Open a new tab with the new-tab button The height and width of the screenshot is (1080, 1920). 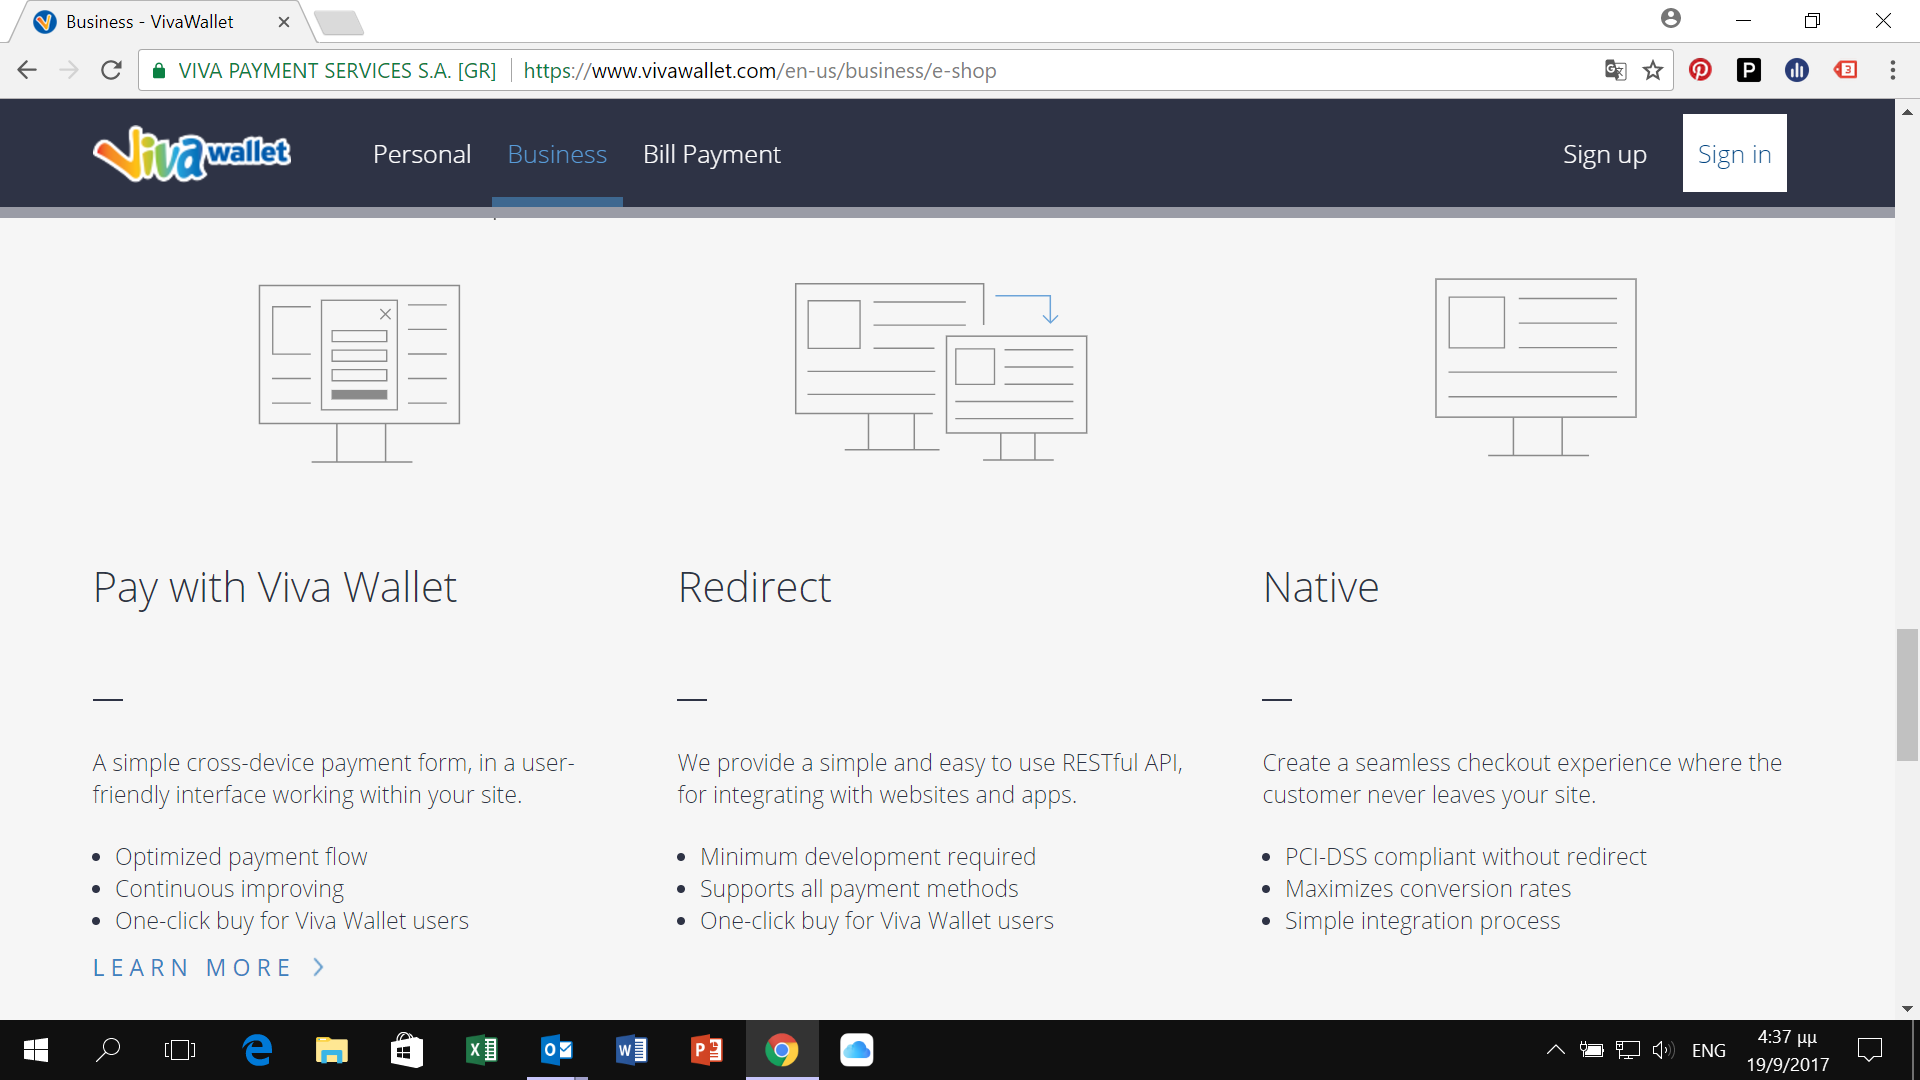[x=339, y=22]
